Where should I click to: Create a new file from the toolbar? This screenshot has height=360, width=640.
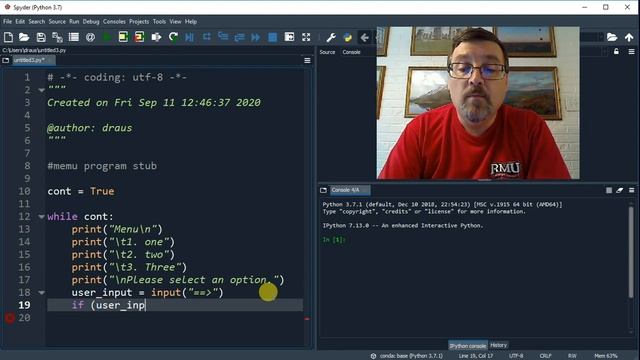8,37
